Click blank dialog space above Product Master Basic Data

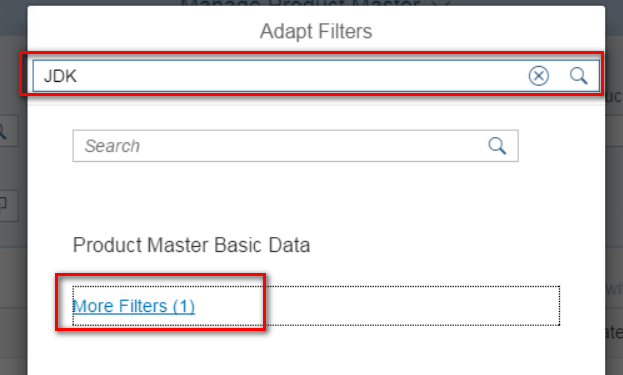(316, 199)
